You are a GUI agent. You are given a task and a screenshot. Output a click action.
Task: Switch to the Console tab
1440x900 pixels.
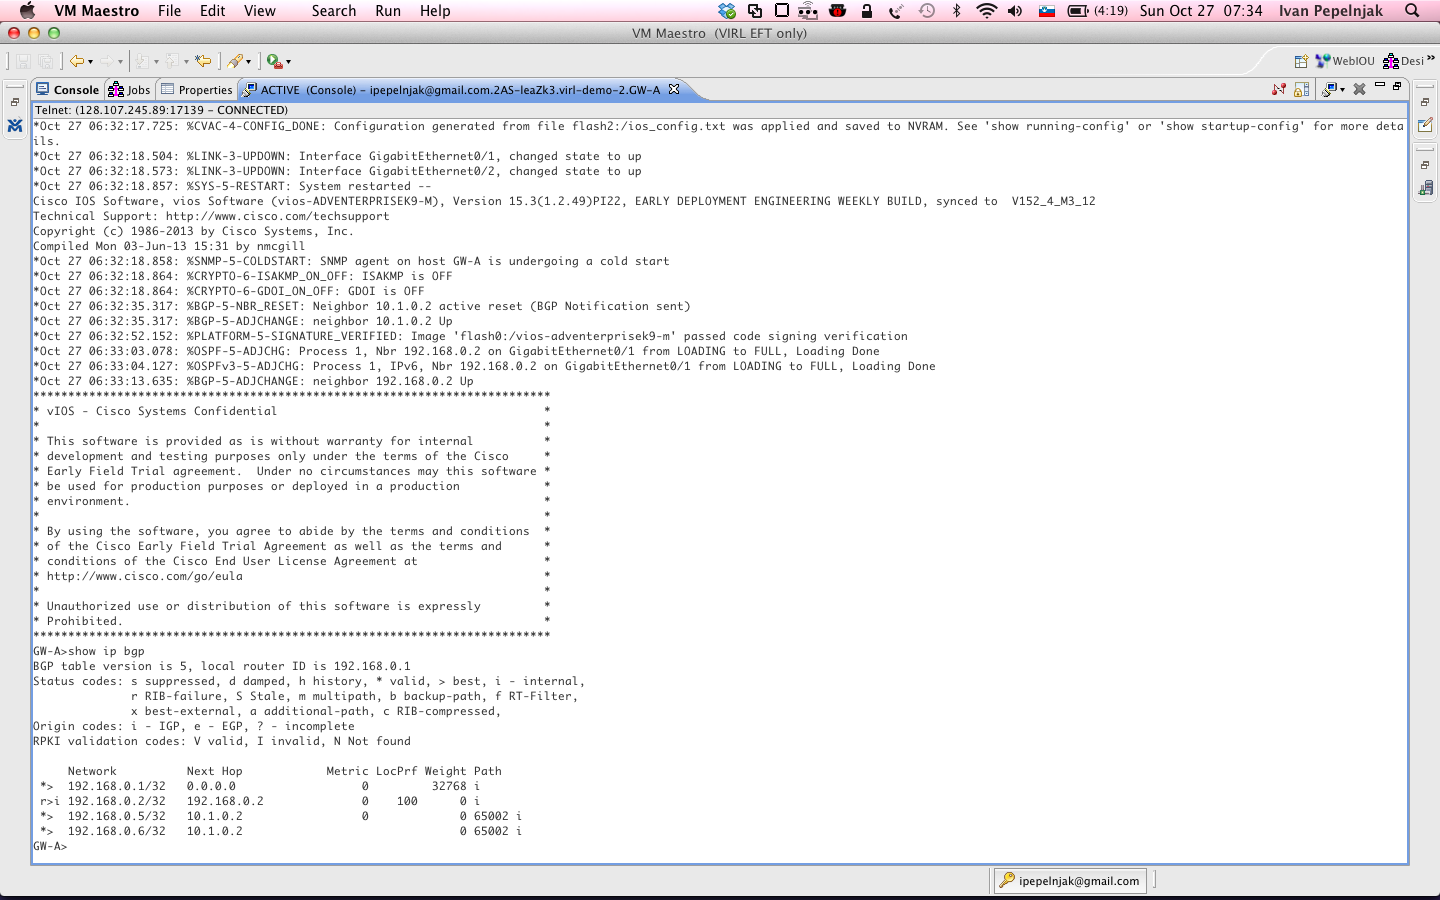click(67, 90)
